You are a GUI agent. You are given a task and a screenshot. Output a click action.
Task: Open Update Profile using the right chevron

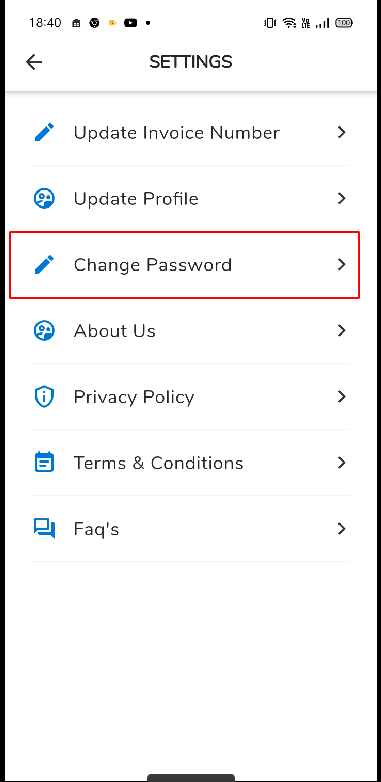click(342, 198)
